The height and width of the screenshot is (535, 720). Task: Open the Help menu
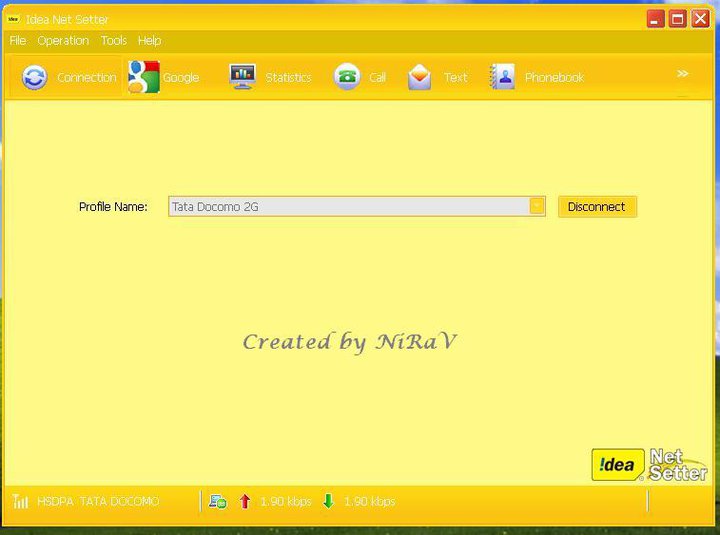point(149,41)
